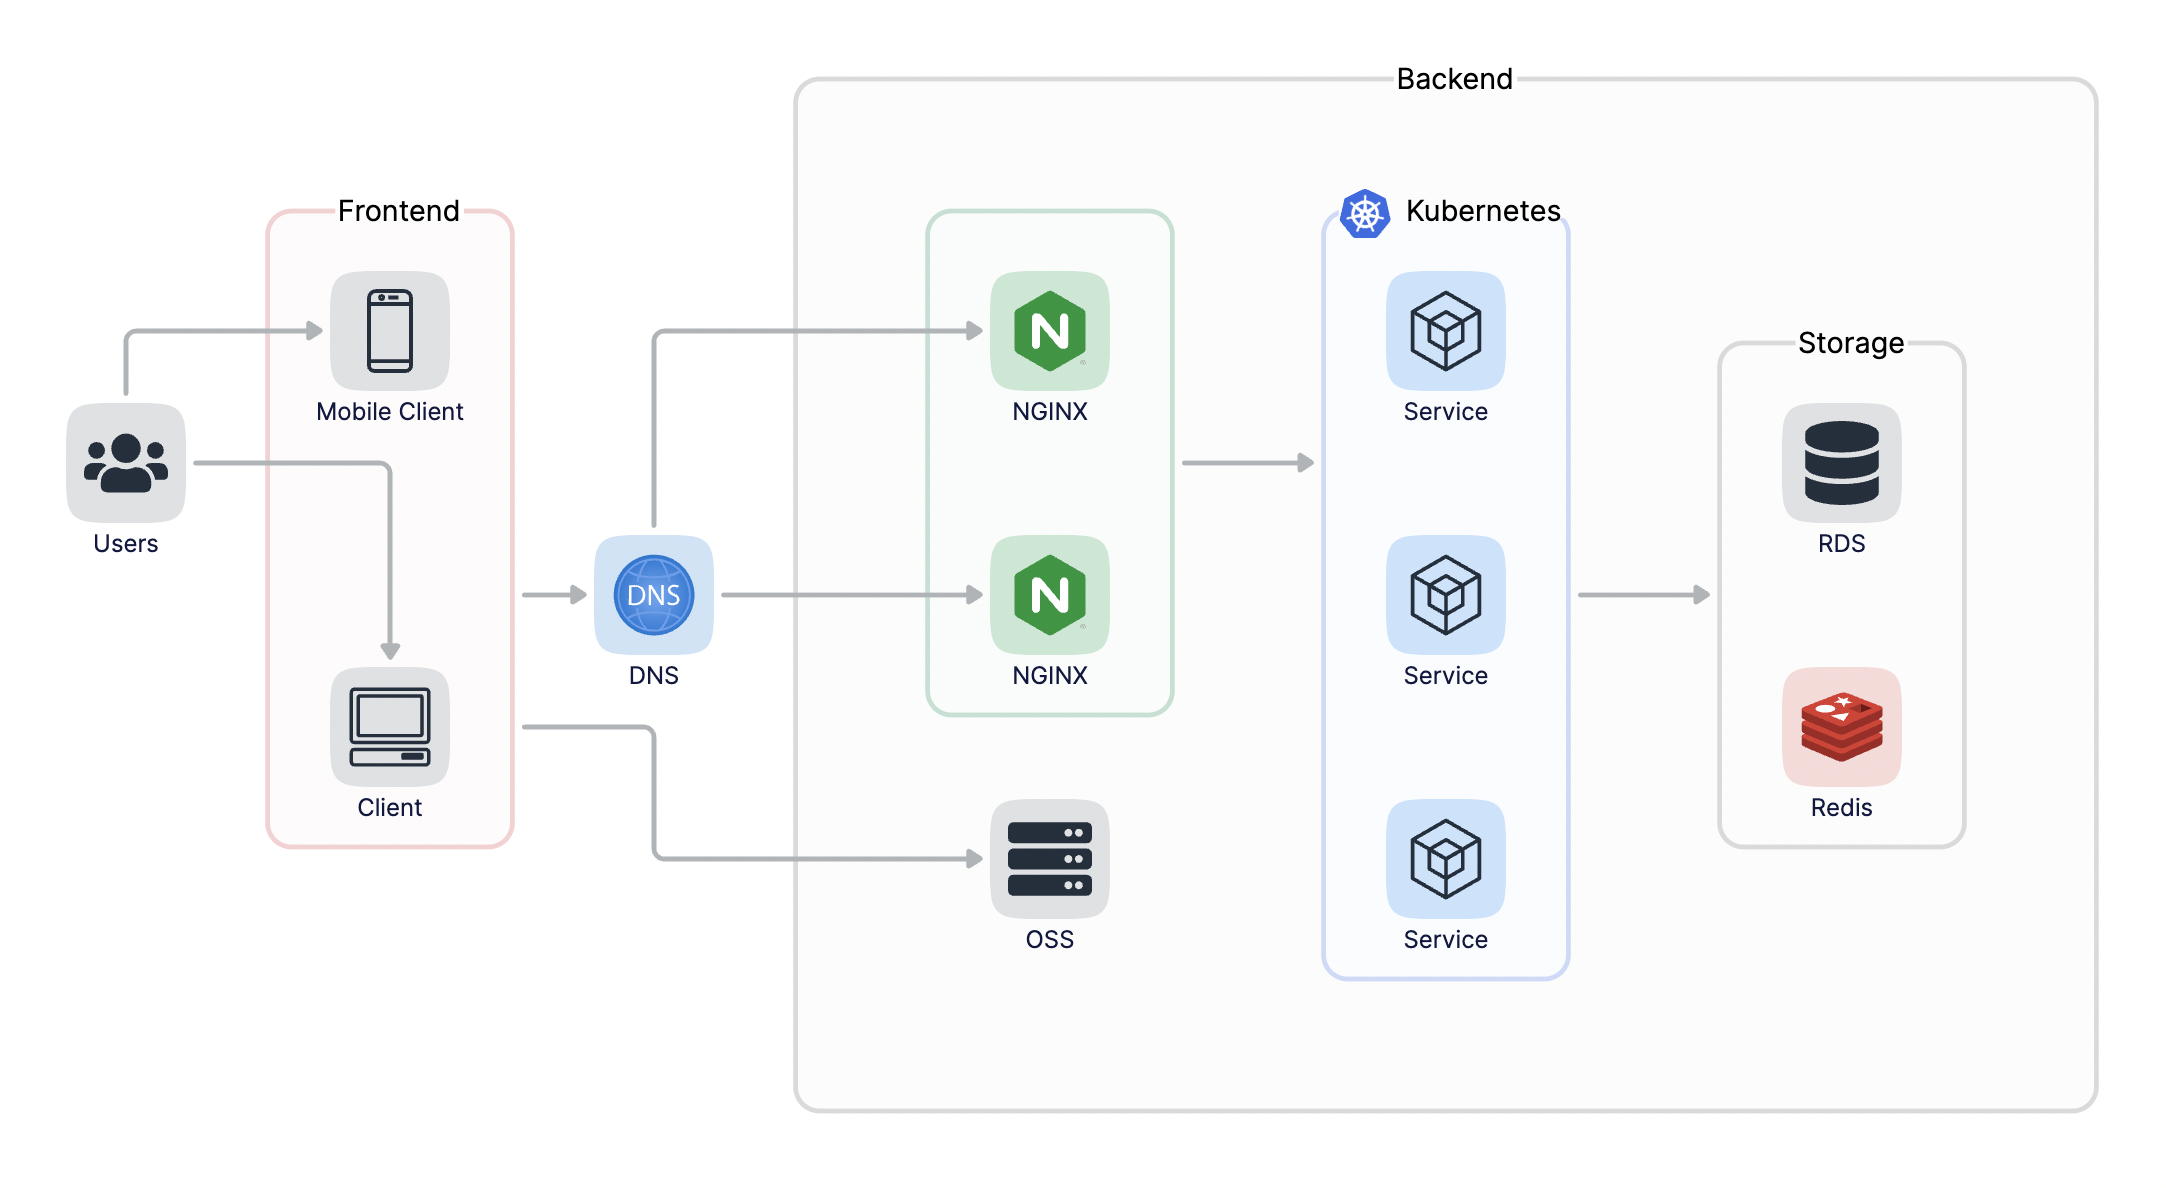
Task: Select the red Redis icon
Action: (1842, 727)
